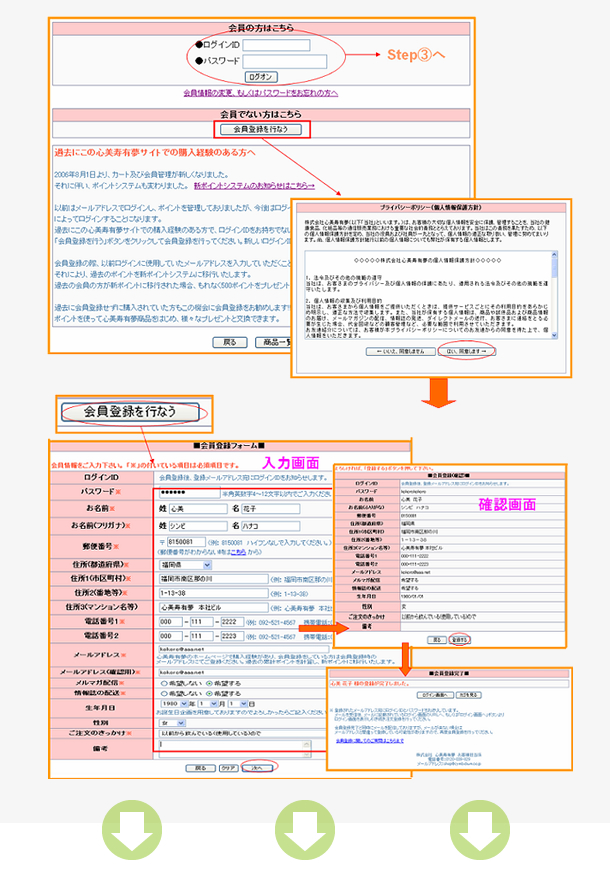Click the 登録する button on confirmation screen

(x=459, y=639)
